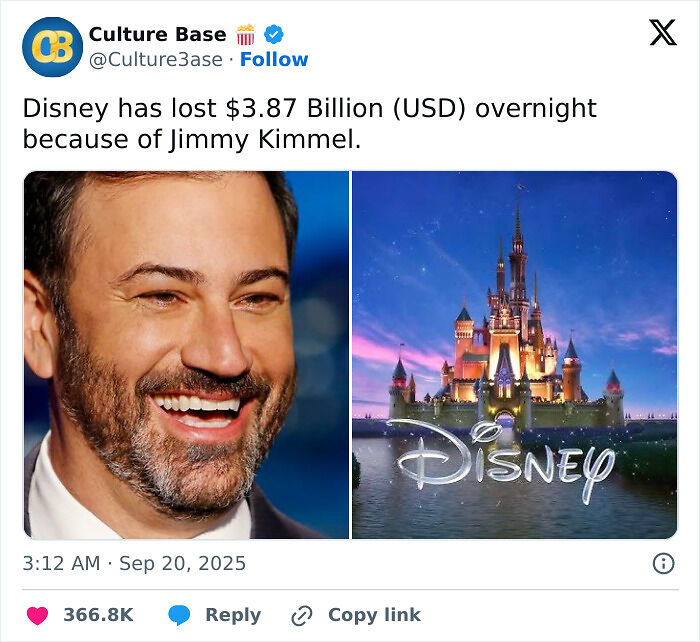The image size is (700, 642).
Task: Click the Sep 20, 2025 date
Action: tap(182, 563)
